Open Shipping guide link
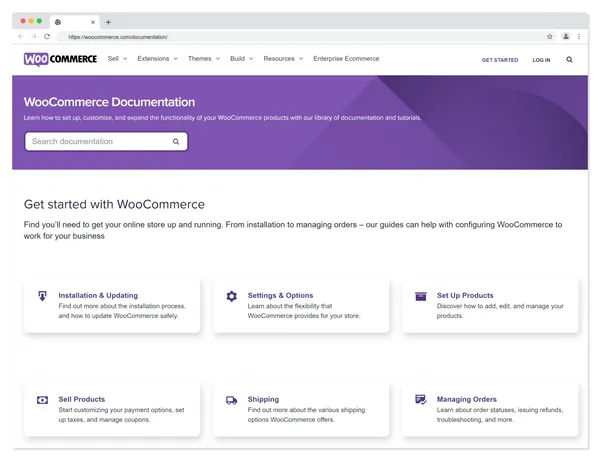The height and width of the screenshot is (460, 600). (263, 399)
